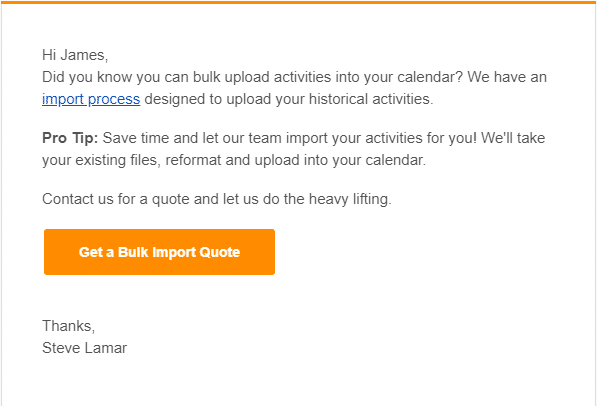Click the words 'We have an' before the link
This screenshot has width=597, height=406.
[507, 77]
